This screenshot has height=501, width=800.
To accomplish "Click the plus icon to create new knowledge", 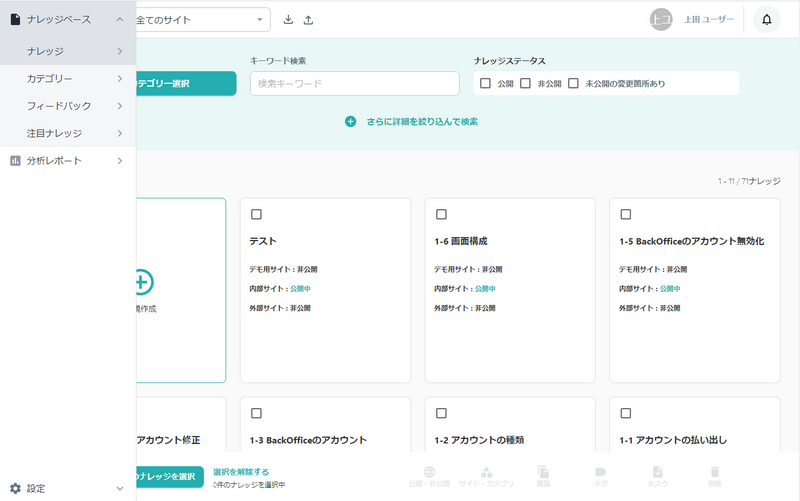I will 144,282.
